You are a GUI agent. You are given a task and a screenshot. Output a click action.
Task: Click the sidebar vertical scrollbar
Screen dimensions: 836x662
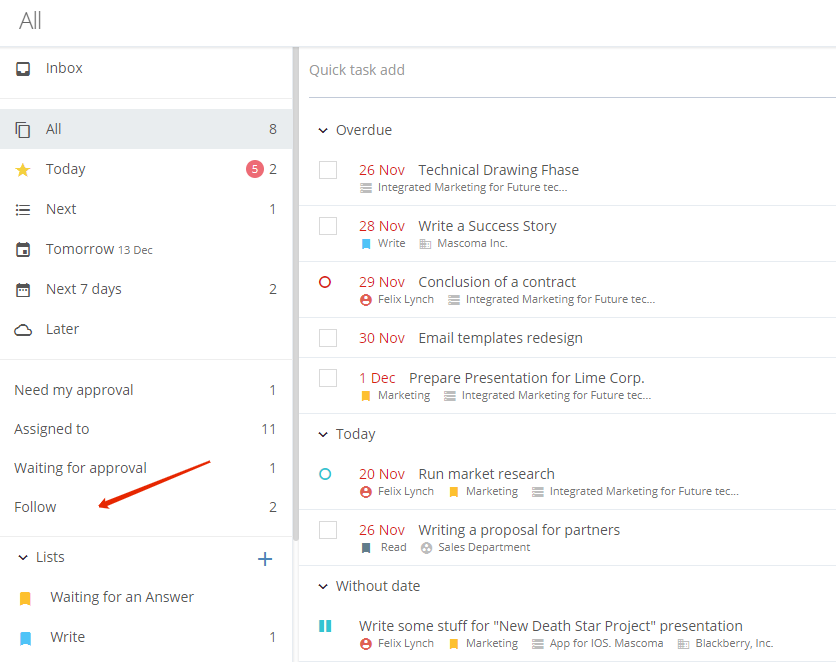295,294
